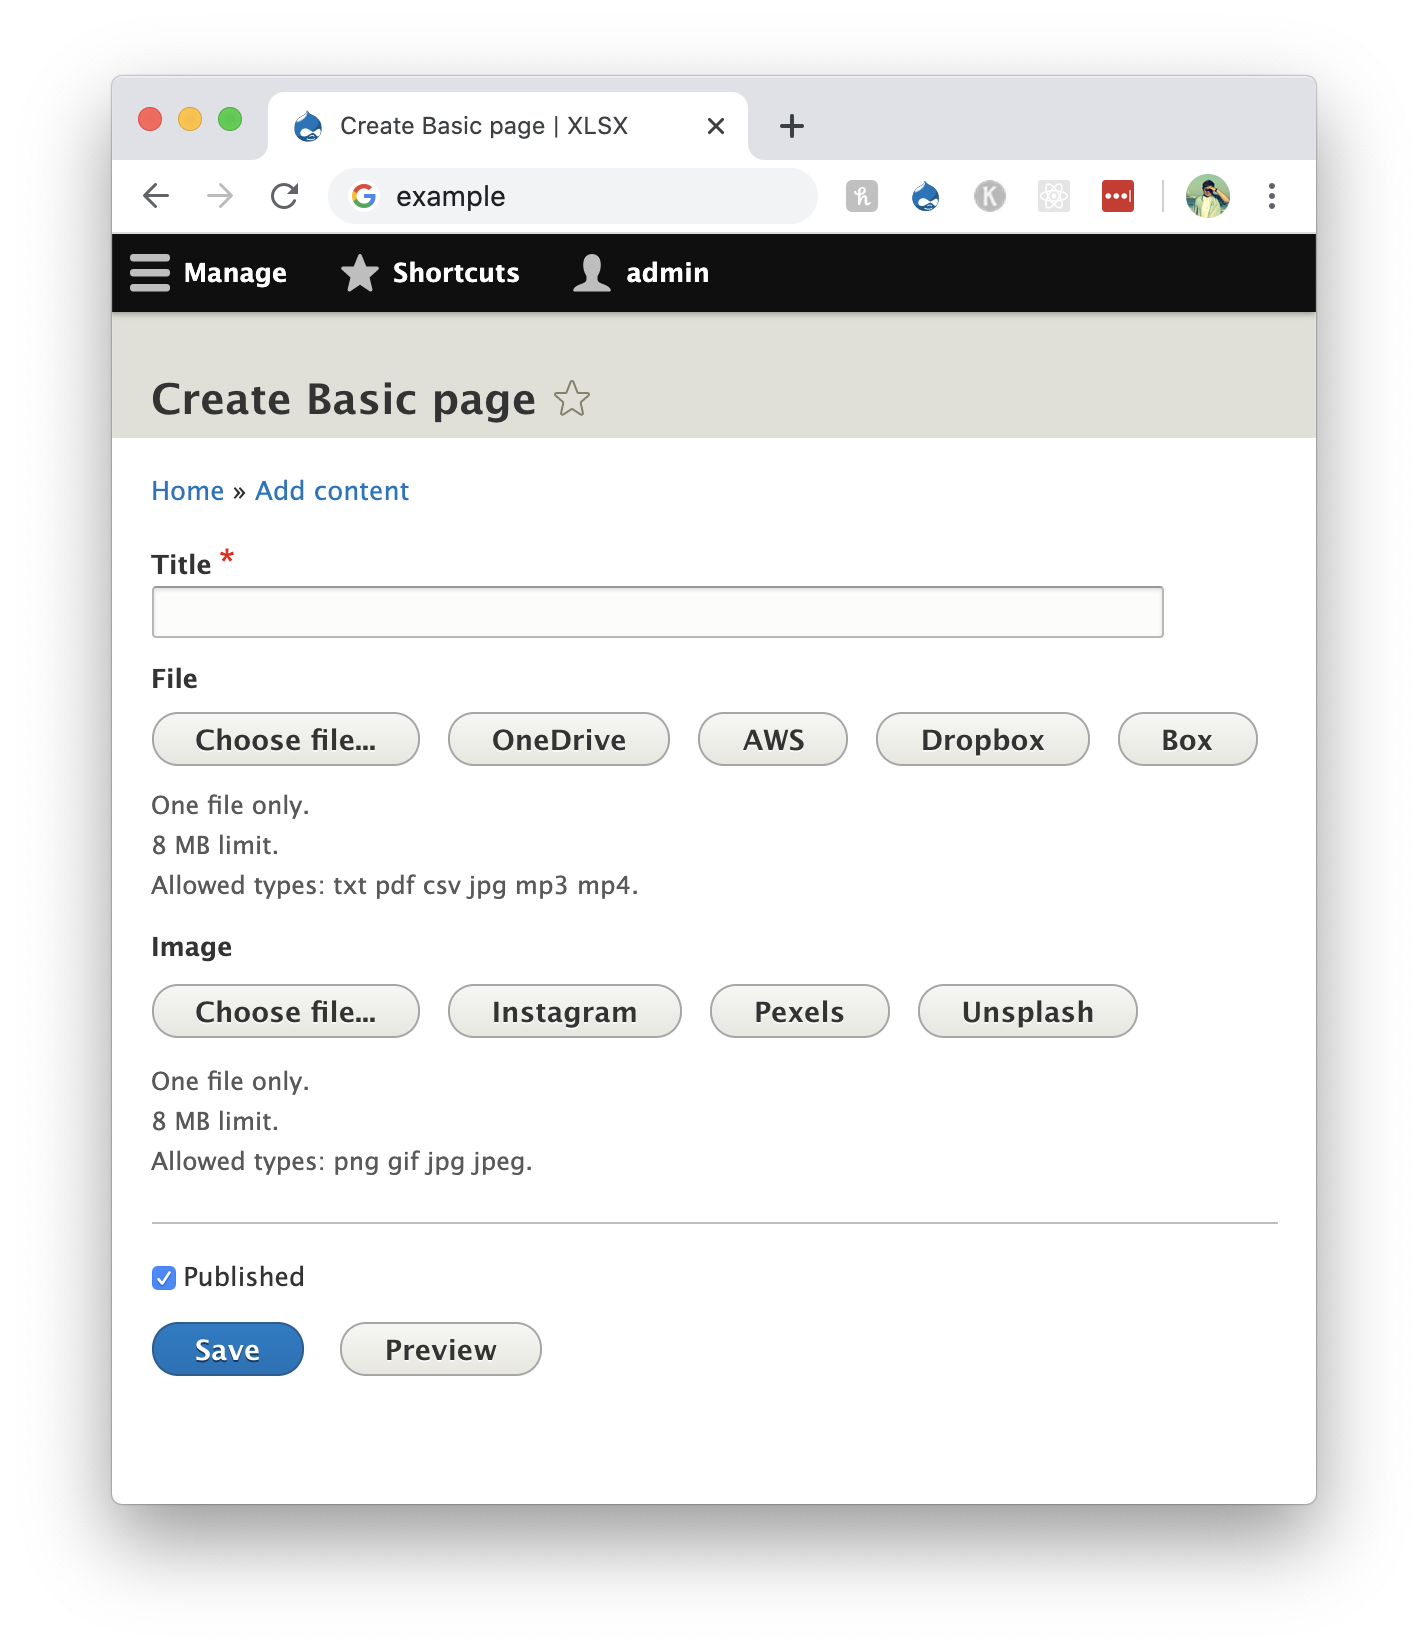
Task: Pick image from Unsplash
Action: [x=1028, y=1011]
